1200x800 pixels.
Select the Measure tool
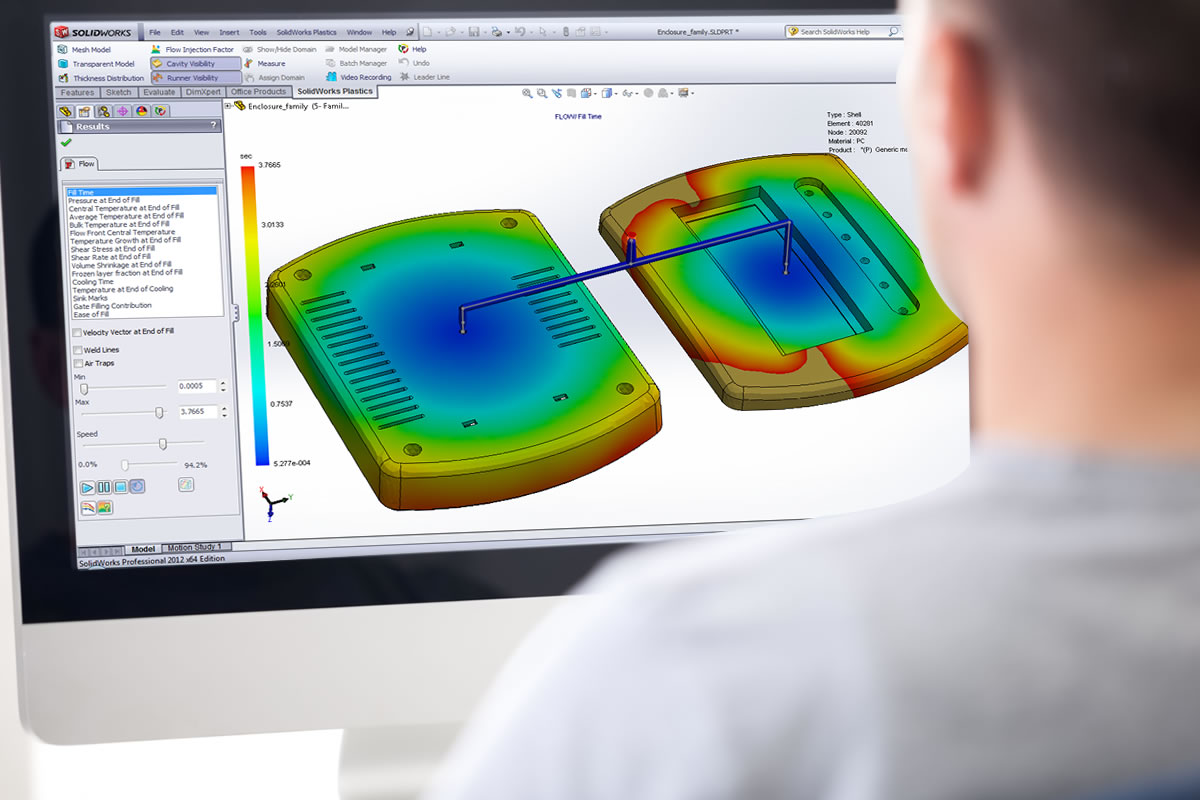[x=264, y=63]
